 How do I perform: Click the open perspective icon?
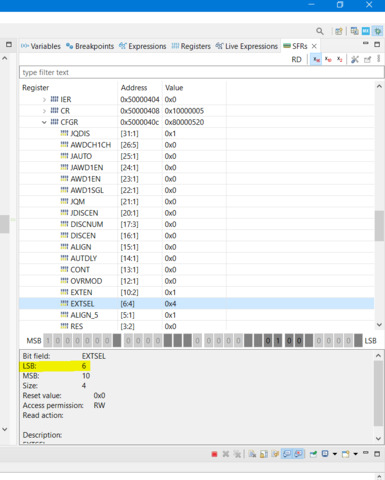point(339,31)
